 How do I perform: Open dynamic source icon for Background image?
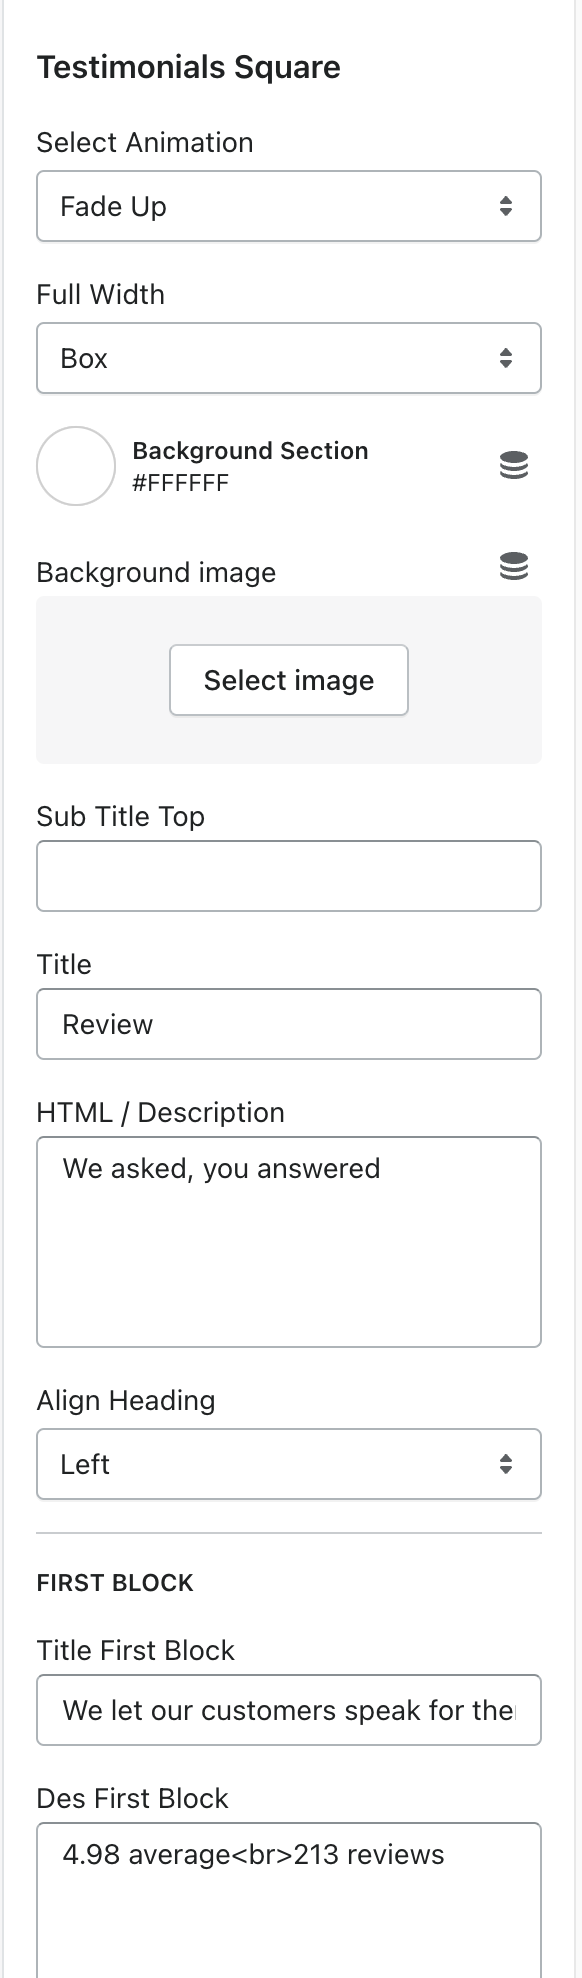point(513,567)
